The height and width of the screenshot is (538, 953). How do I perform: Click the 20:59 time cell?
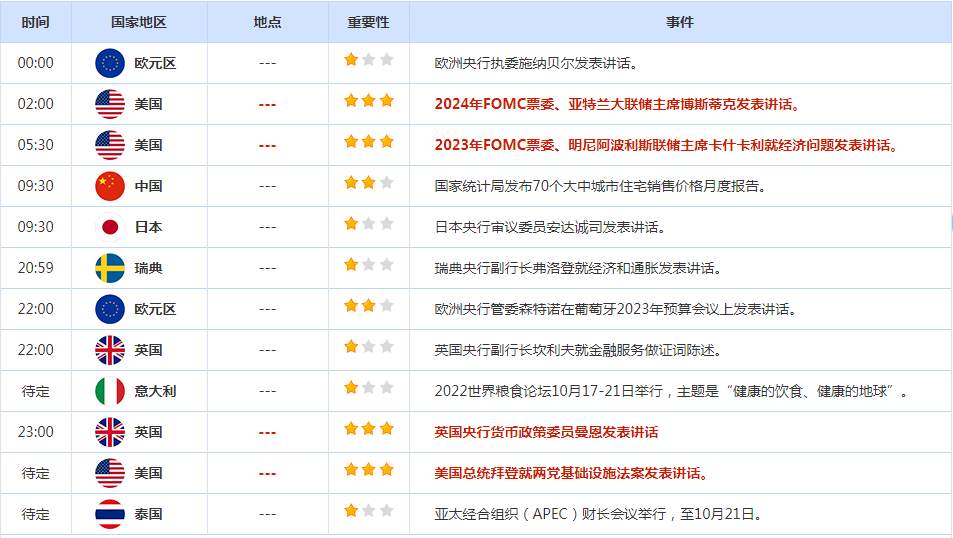coord(35,268)
